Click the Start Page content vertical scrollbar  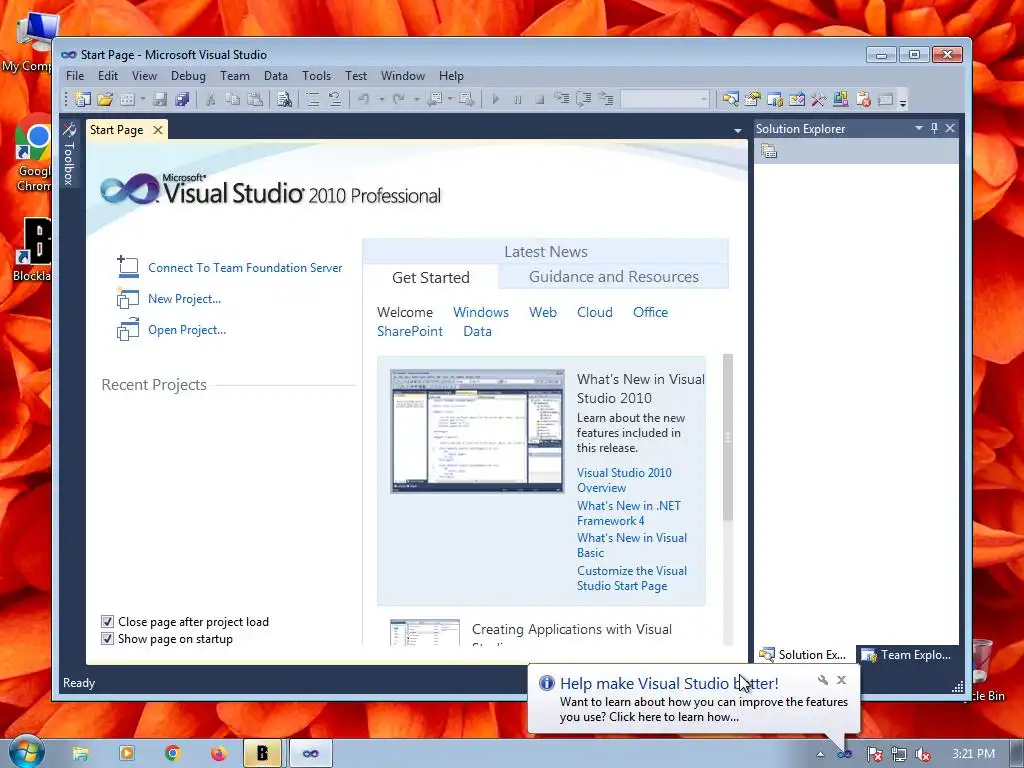(728, 499)
